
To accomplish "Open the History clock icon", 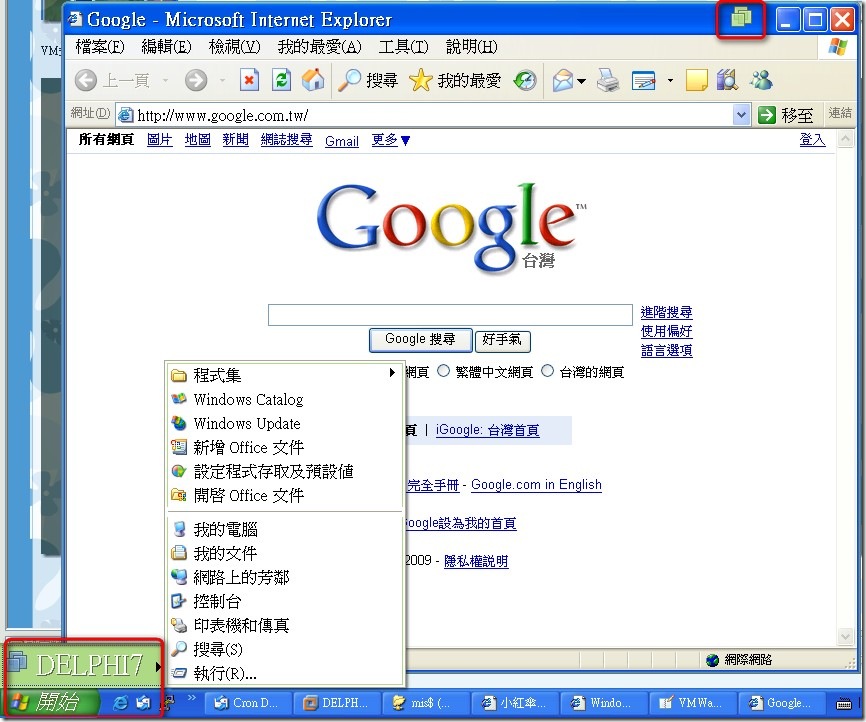I will pyautogui.click(x=525, y=81).
